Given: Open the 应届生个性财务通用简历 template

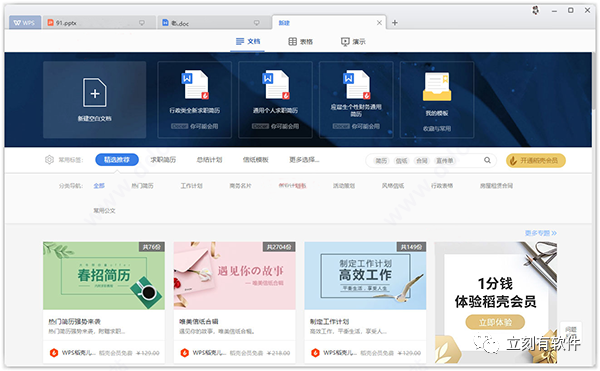Looking at the screenshot, I should point(356,100).
